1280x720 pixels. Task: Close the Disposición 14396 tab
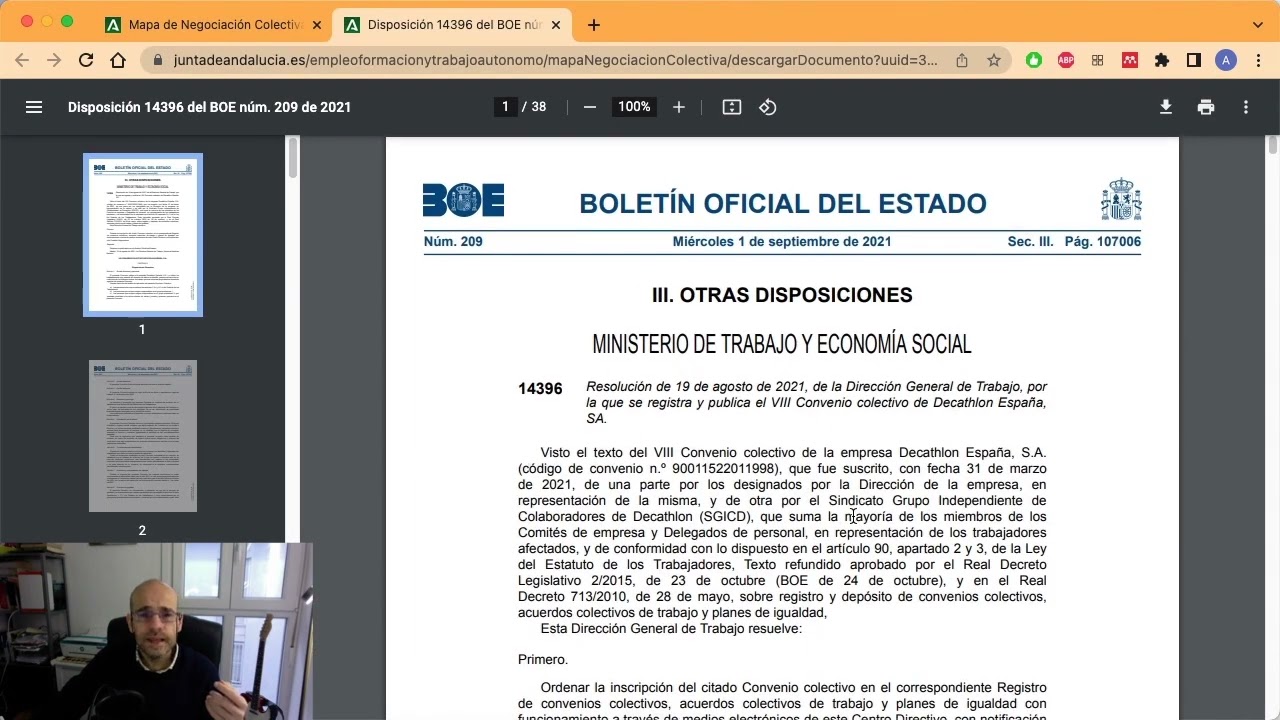click(x=556, y=24)
